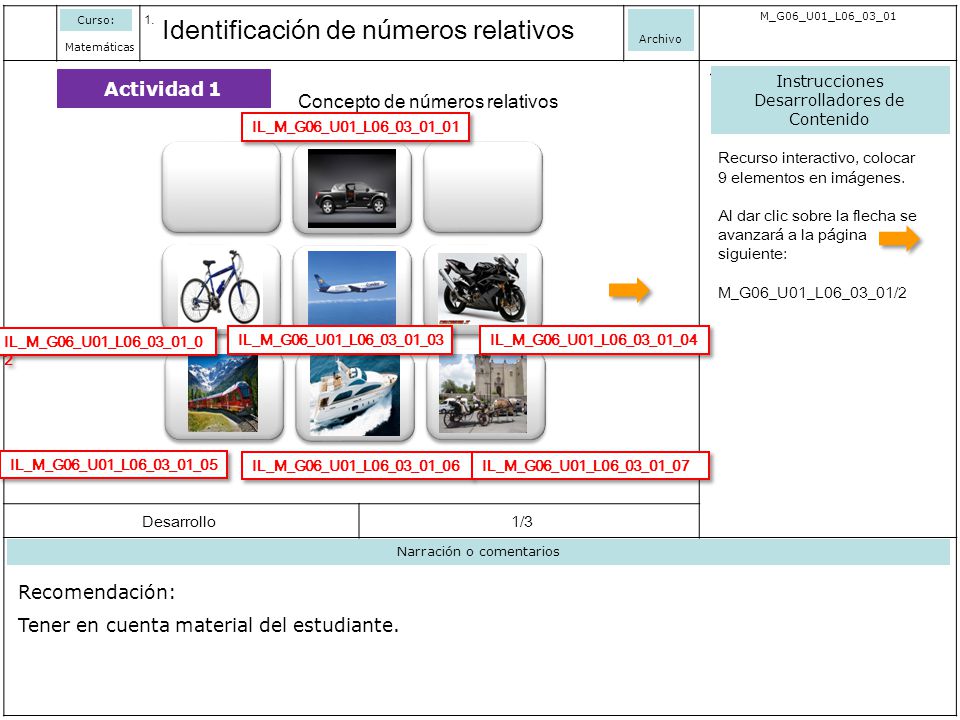Select the label IL_M_G06_U01_L06_03_01_05
Screen dimensions: 960x720
tap(114, 465)
